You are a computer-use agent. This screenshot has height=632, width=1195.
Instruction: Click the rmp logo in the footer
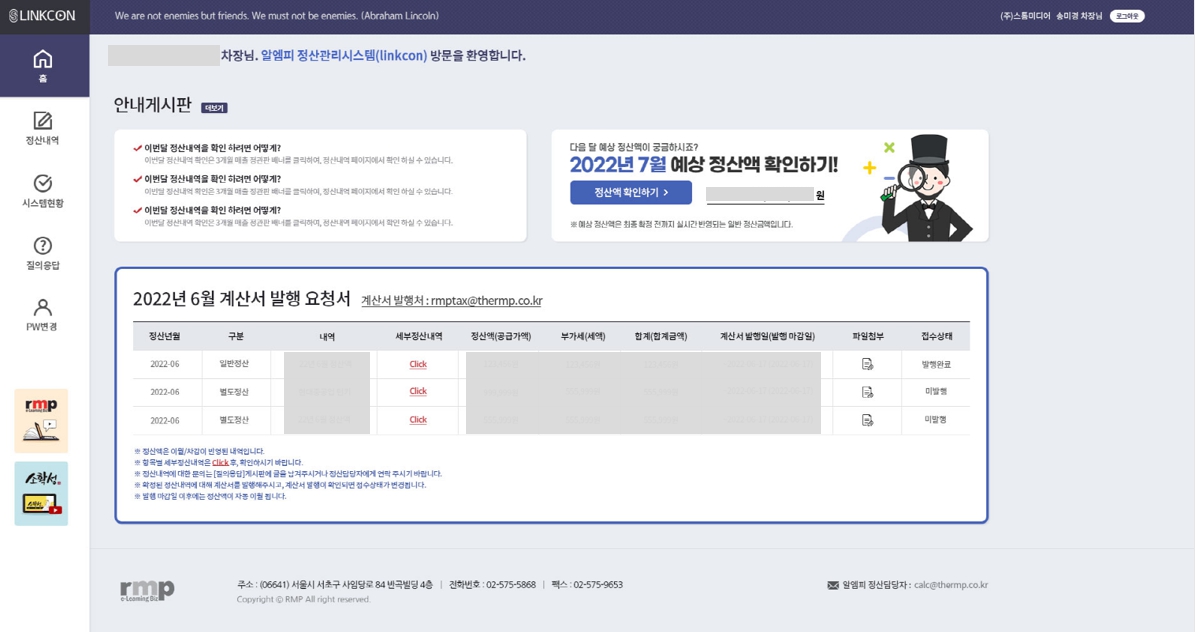click(147, 590)
